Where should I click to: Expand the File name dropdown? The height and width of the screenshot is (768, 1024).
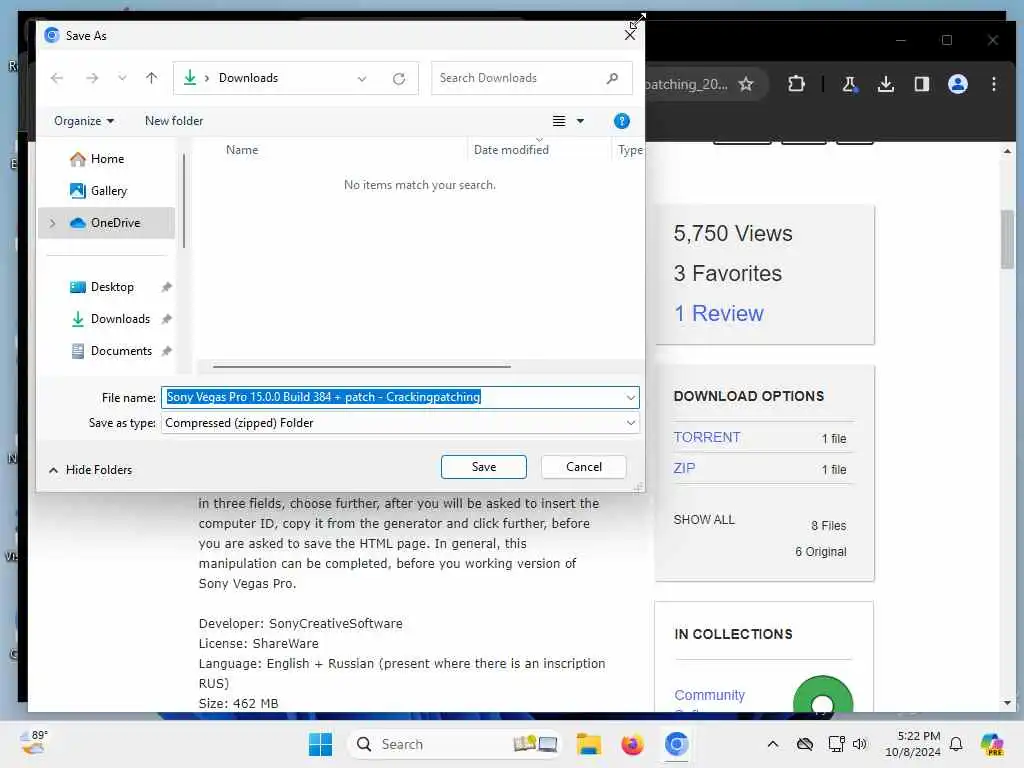630,397
